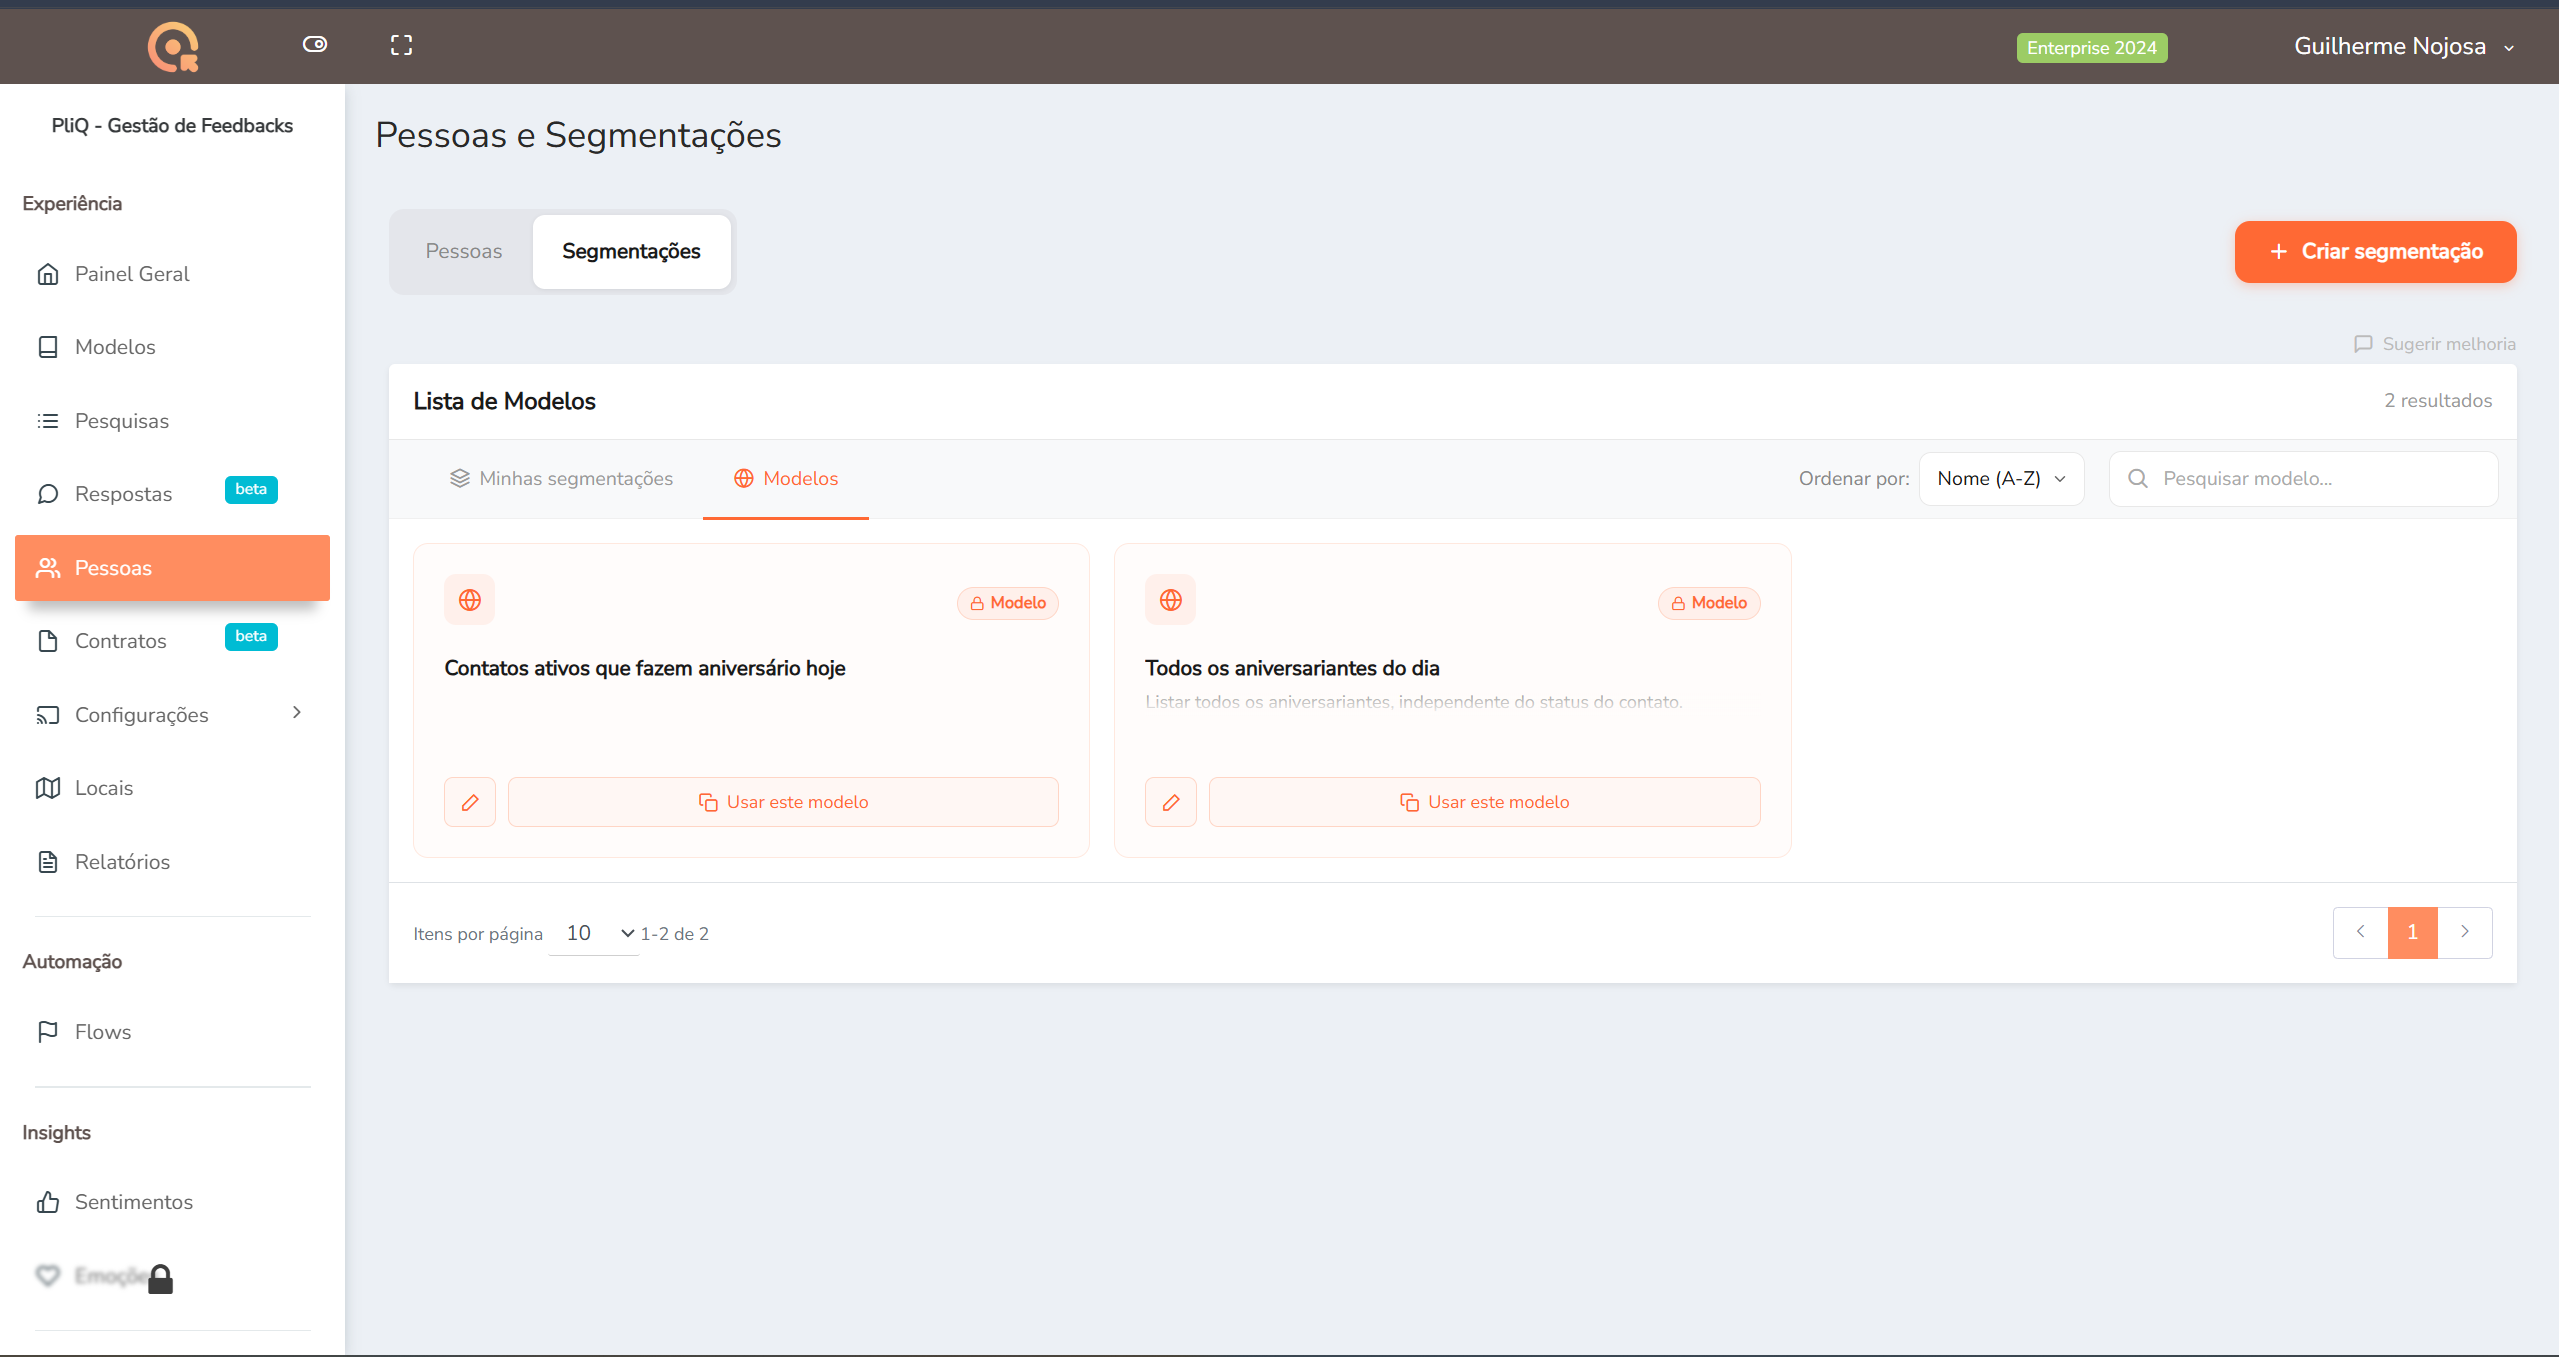The height and width of the screenshot is (1357, 2559).
Task: Switch to Minhas segmentações tab
Action: (x=561, y=479)
